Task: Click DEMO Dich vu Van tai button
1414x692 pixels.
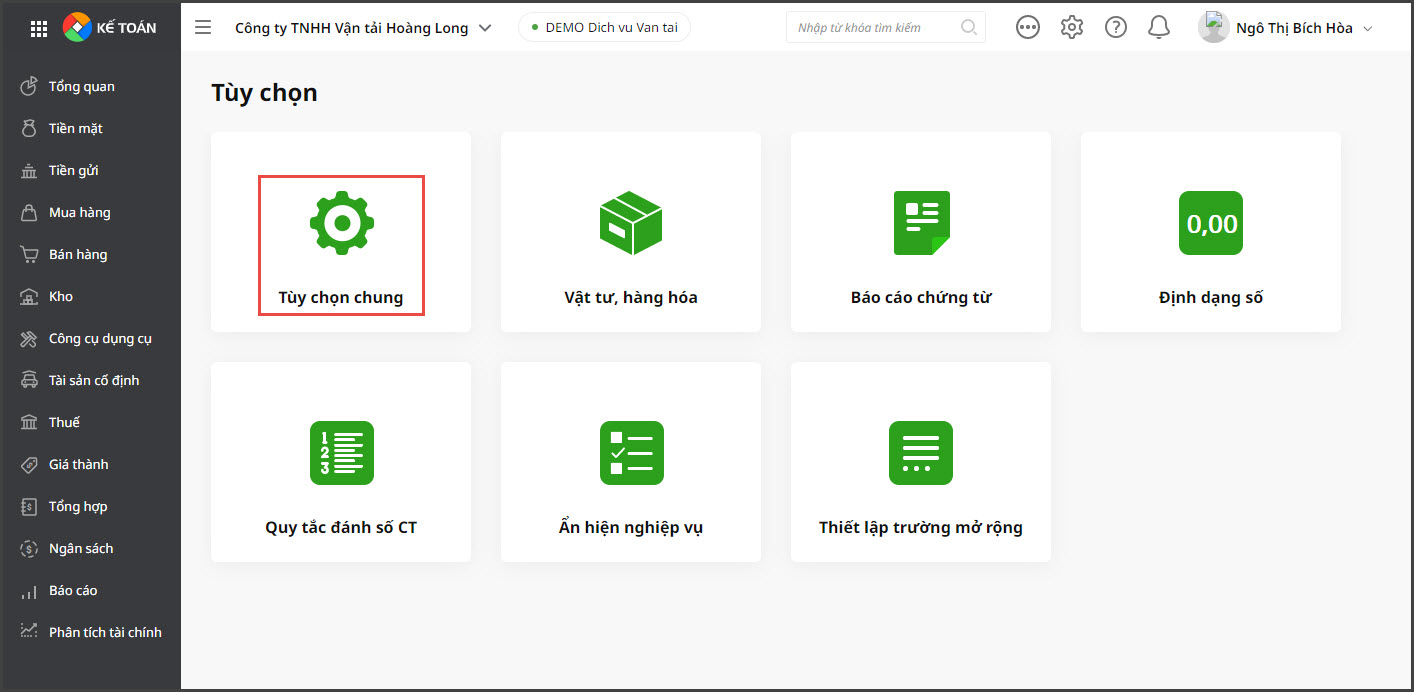Action: [x=604, y=28]
